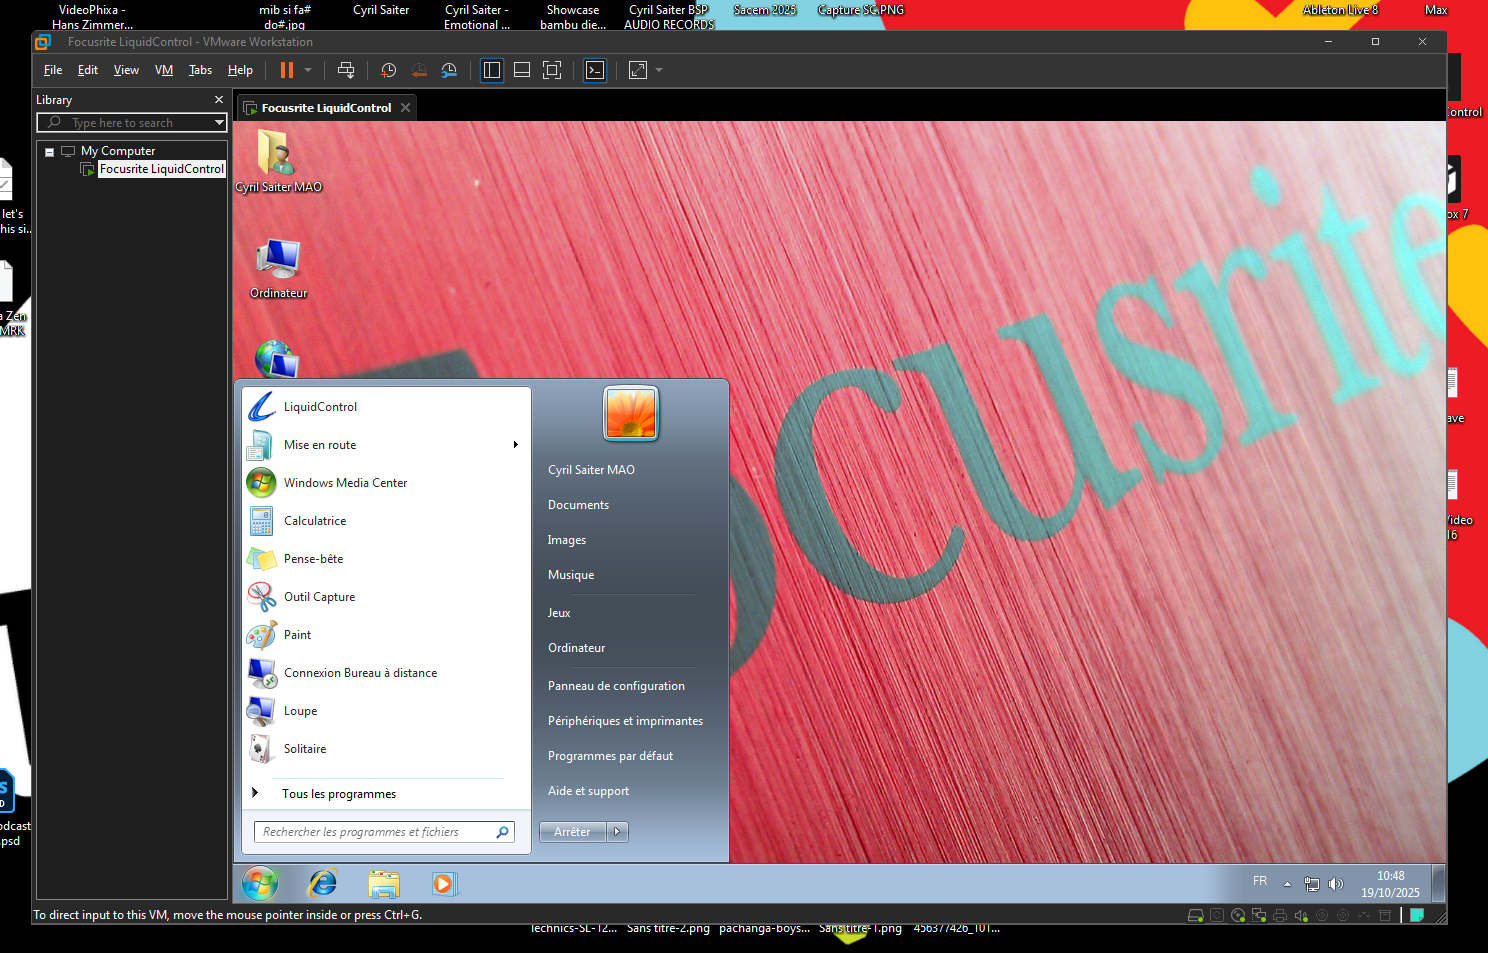Show hidden tray icons arrow
This screenshot has width=1488, height=953.
[x=1287, y=884]
